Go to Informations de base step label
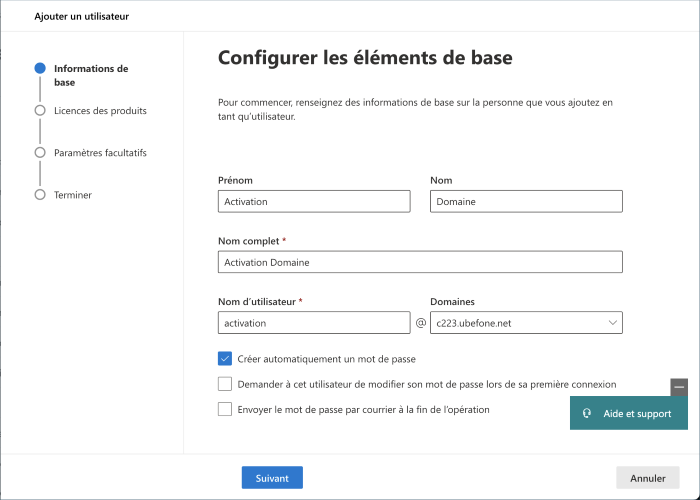The width and height of the screenshot is (700, 500). pos(91,75)
